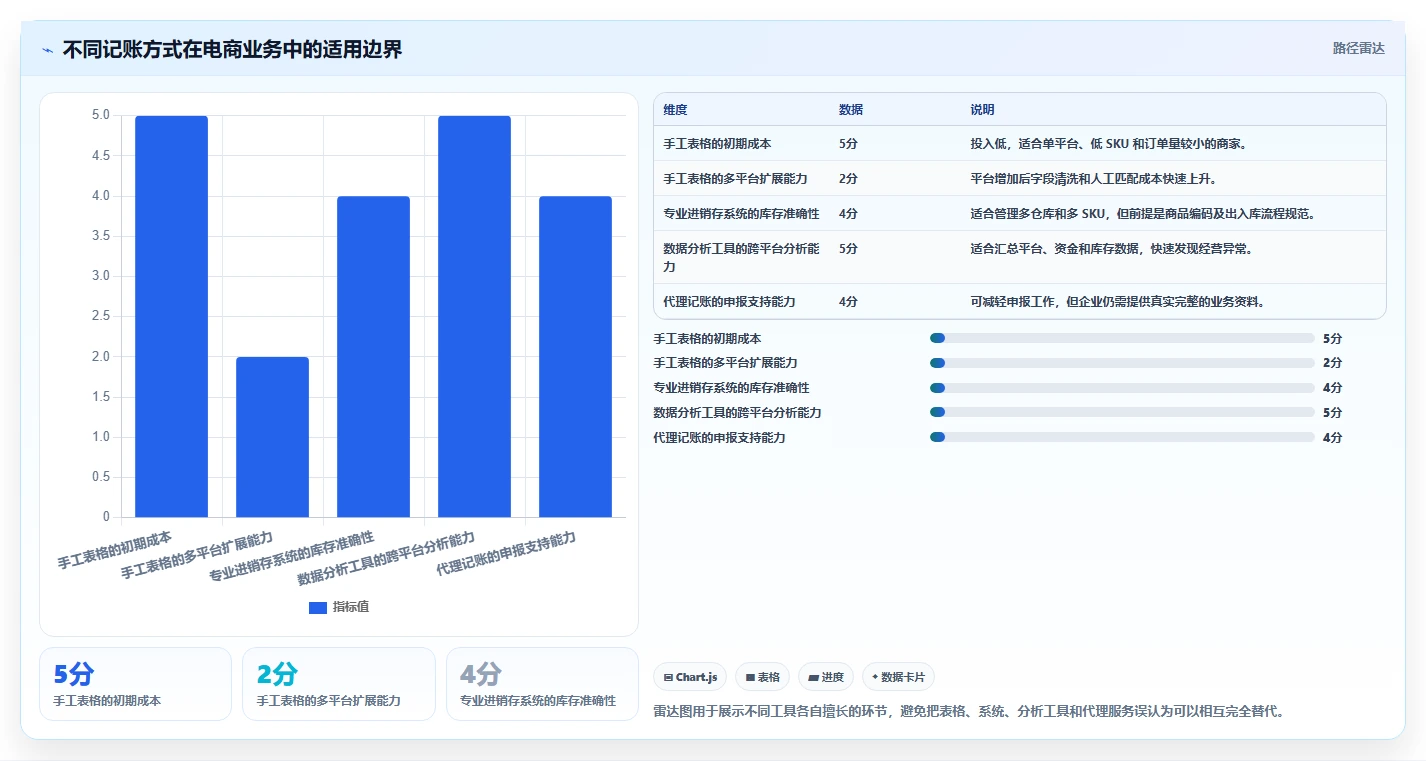The width and height of the screenshot is (1426, 761).
Task: Click the chart bar for 代理记账的申报支持能力
Action: 575,357
